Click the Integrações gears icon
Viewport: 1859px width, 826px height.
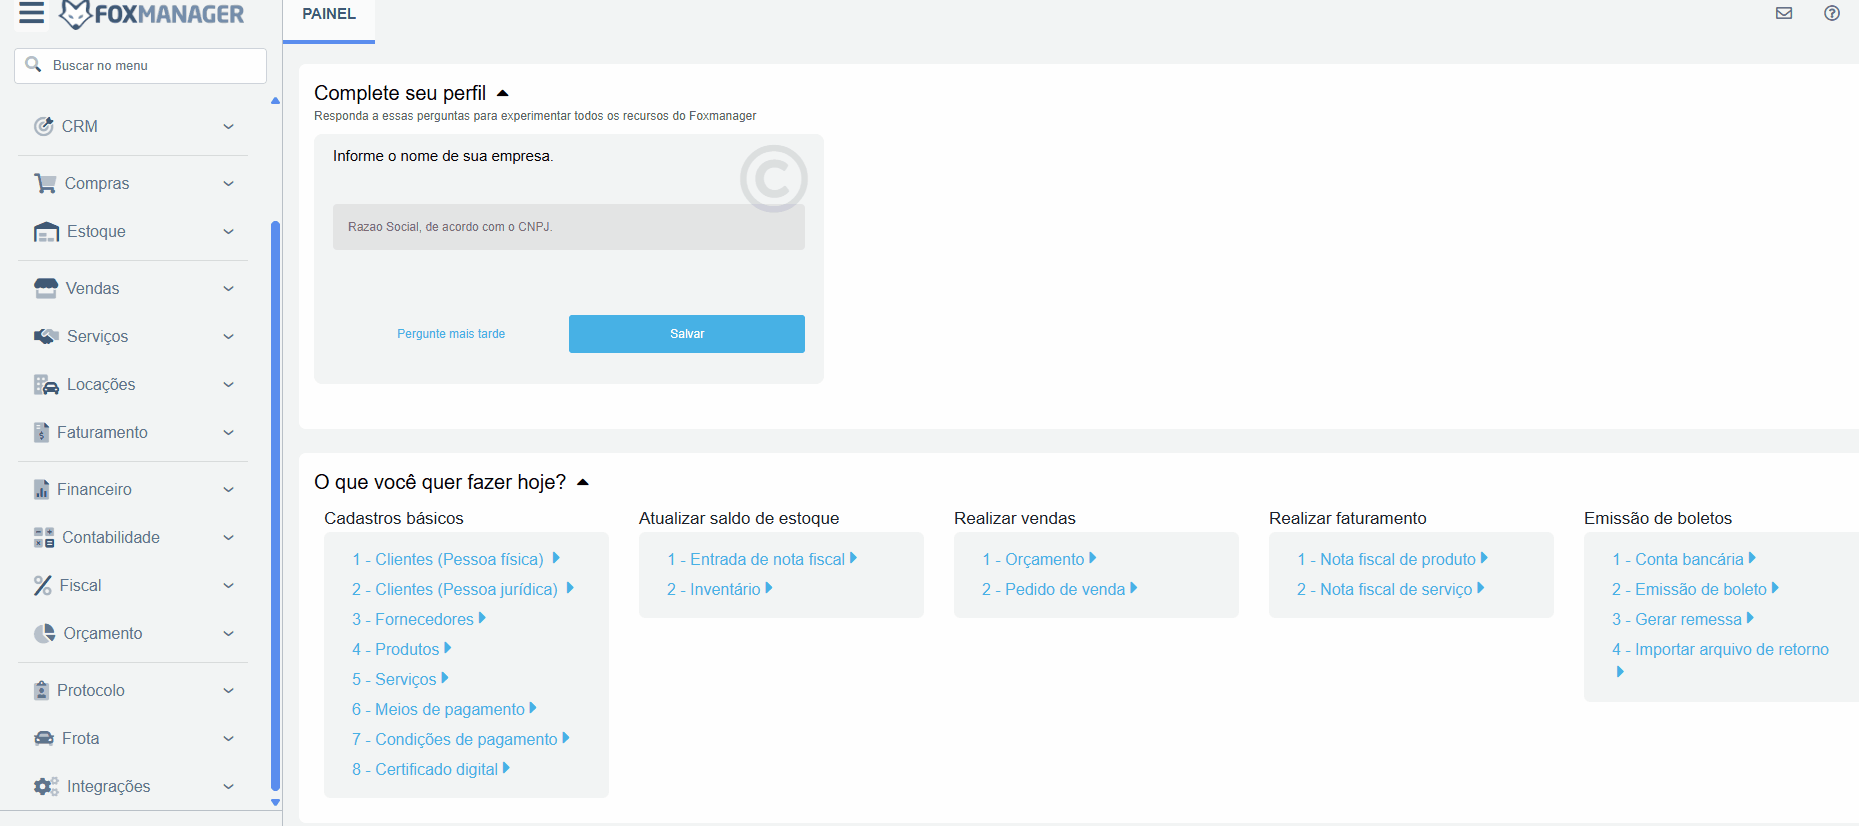click(46, 786)
